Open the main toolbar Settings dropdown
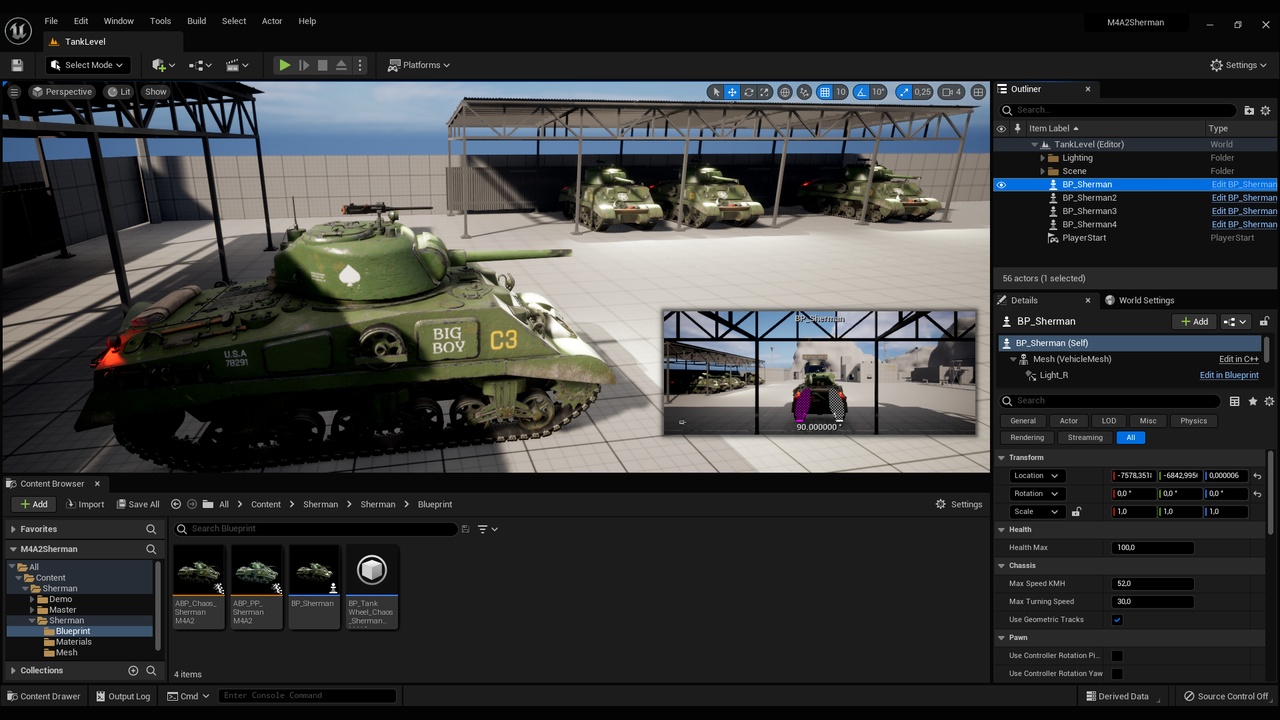This screenshot has height=720, width=1280. (1239, 65)
